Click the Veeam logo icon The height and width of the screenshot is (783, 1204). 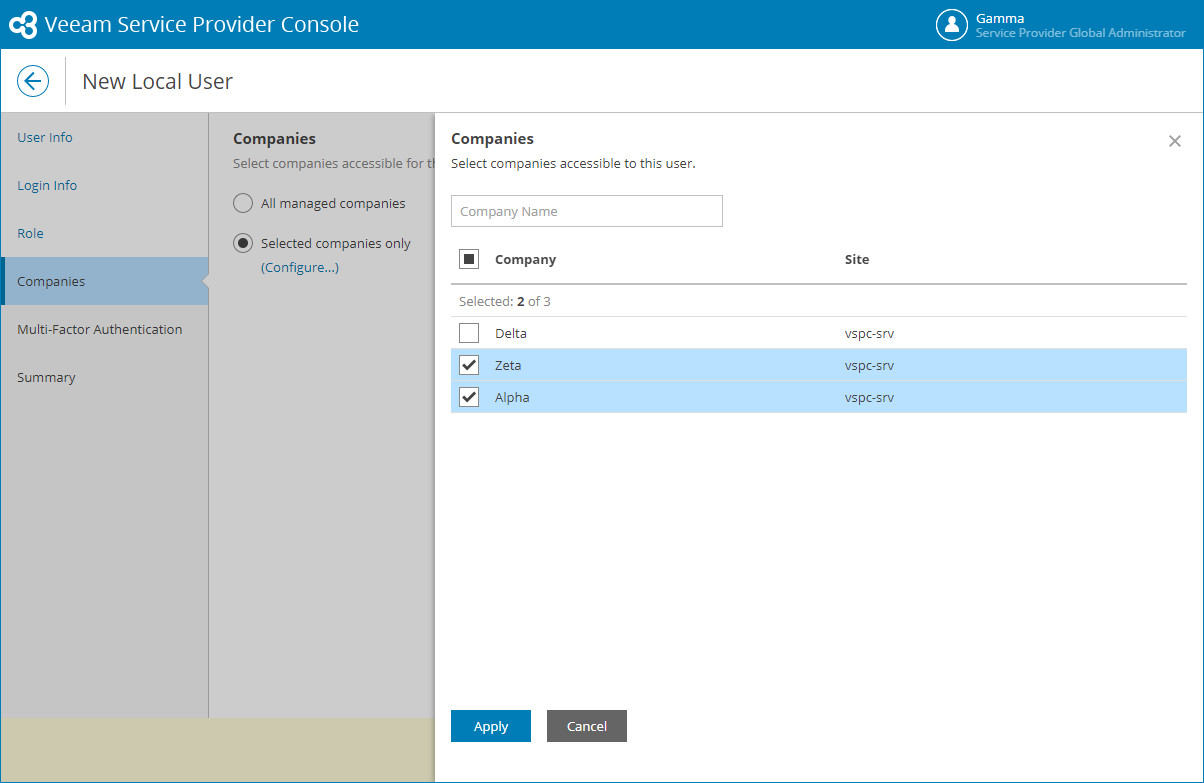coord(23,25)
